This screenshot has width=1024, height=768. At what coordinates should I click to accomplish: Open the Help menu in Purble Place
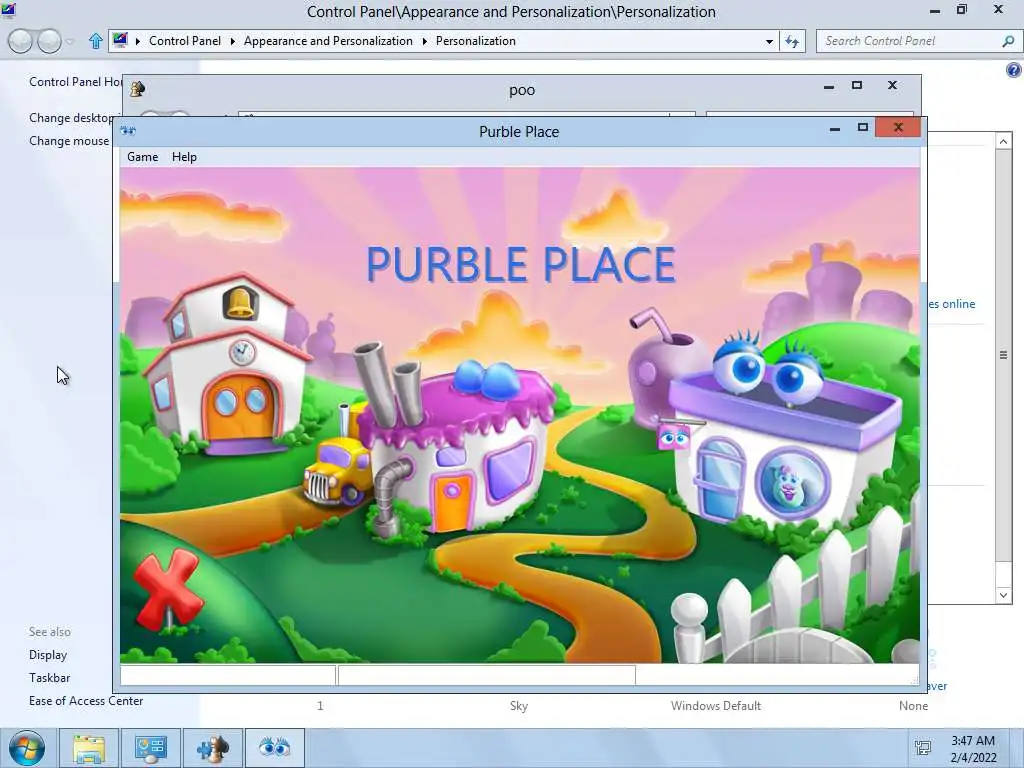click(x=184, y=157)
